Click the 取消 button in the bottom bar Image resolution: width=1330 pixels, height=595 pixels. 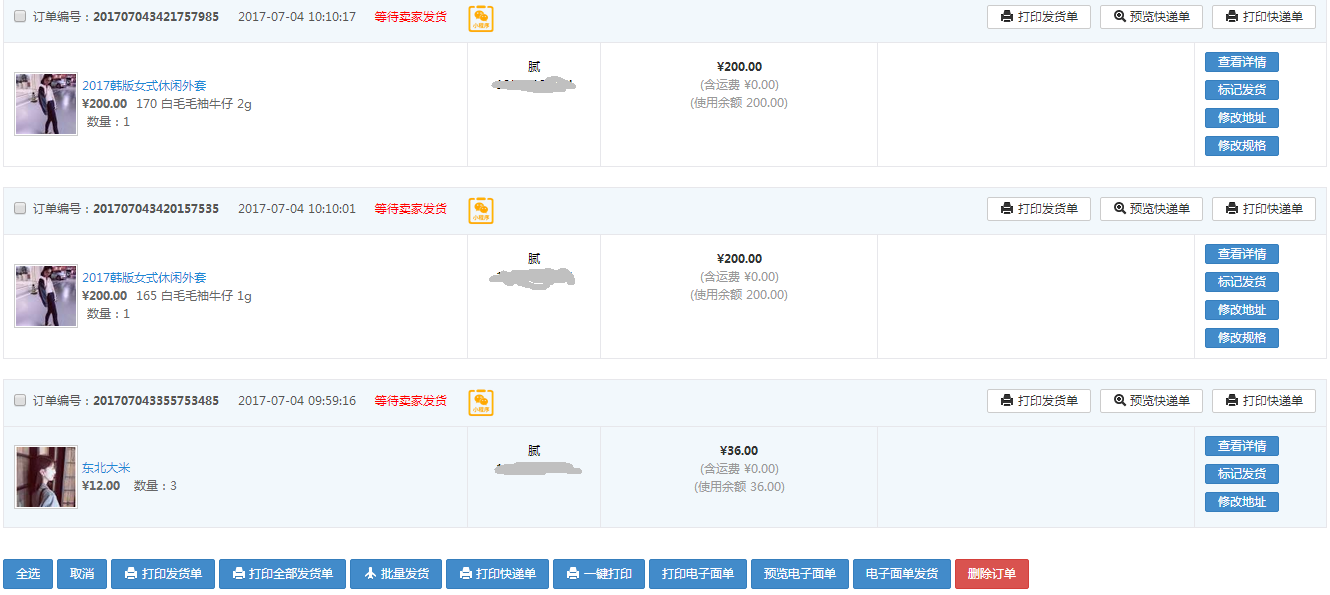(82, 574)
